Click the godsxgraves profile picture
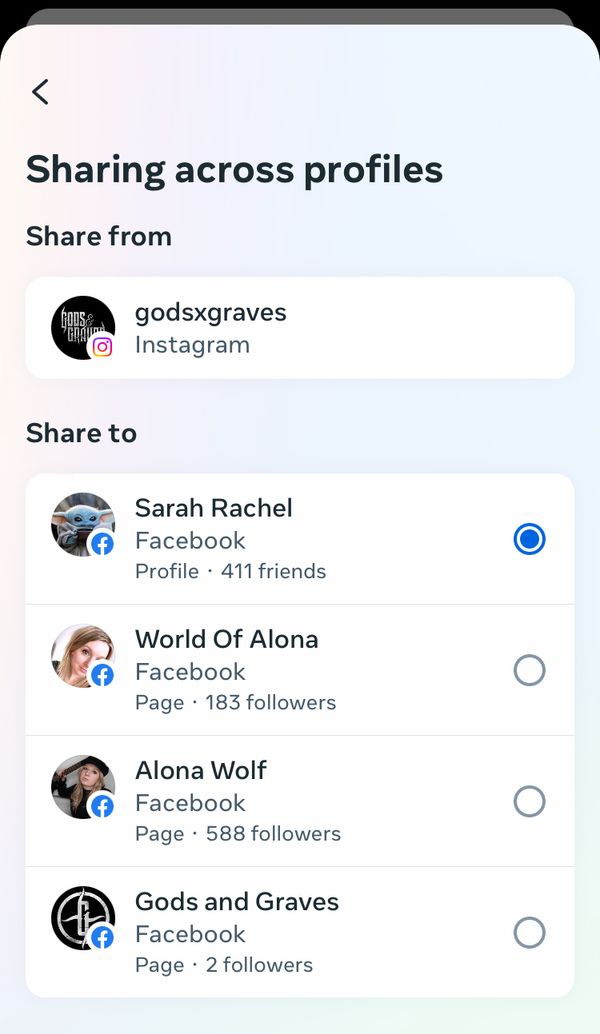Viewport: 600px width, 1034px height. tap(83, 327)
